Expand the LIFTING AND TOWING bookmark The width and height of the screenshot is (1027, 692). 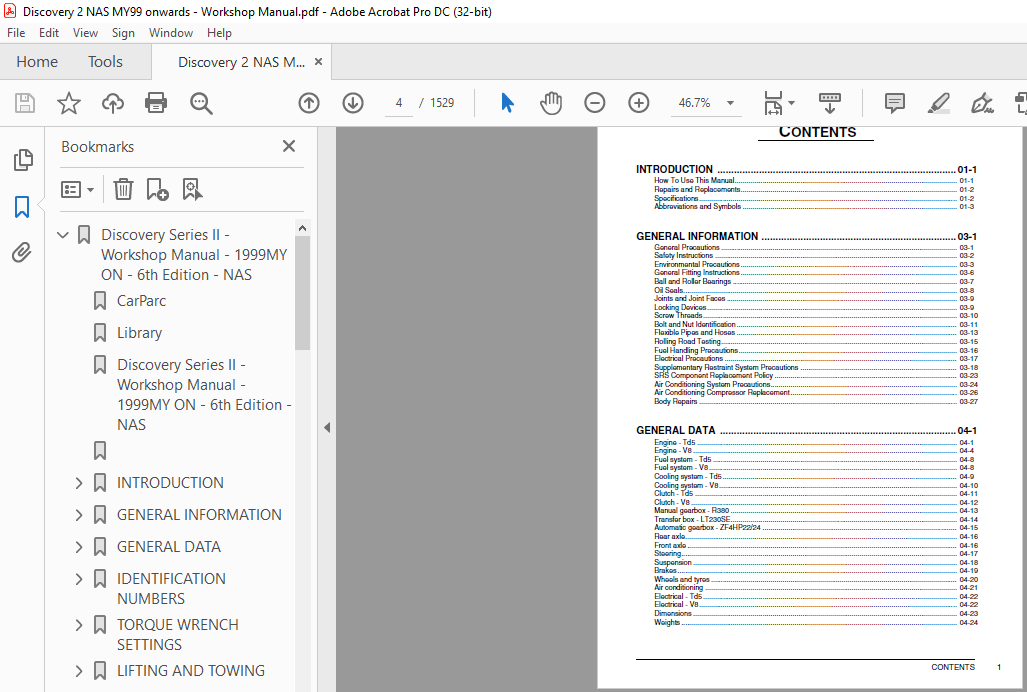[79, 671]
